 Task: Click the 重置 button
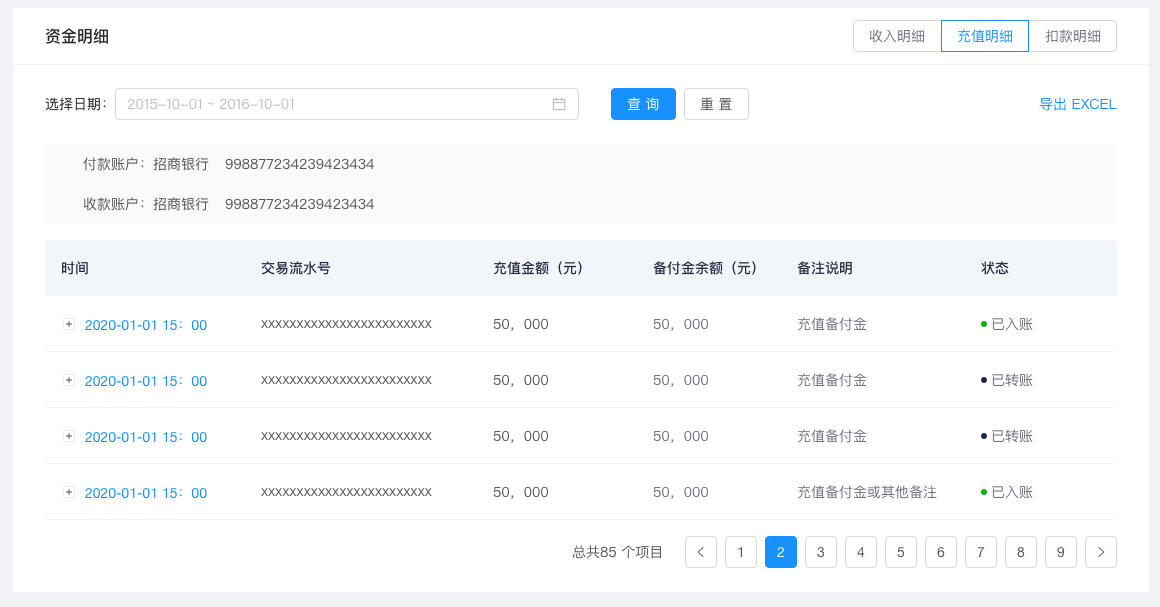coord(716,104)
